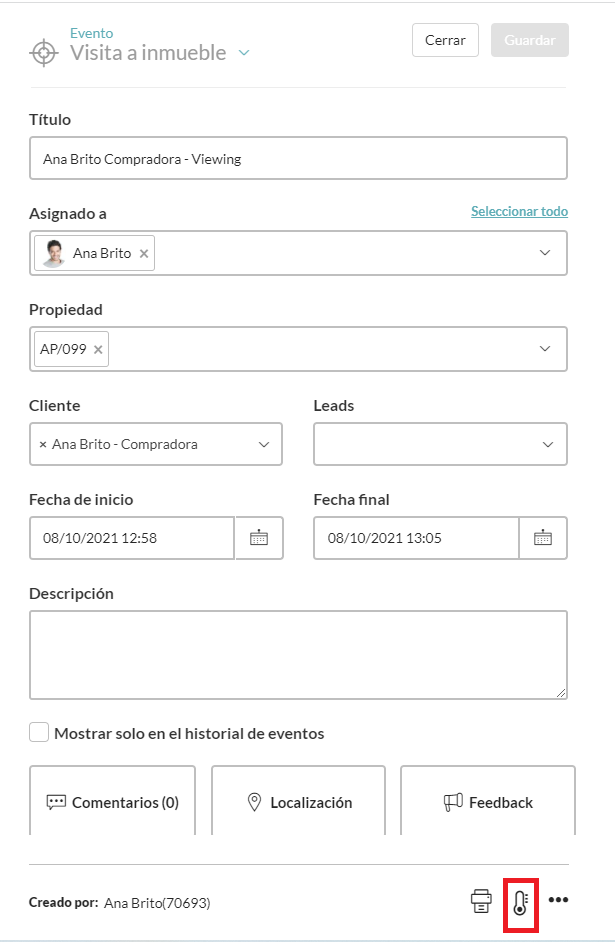Switch to the Localización tab
The width and height of the screenshot is (615, 942).
pyautogui.click(x=298, y=802)
